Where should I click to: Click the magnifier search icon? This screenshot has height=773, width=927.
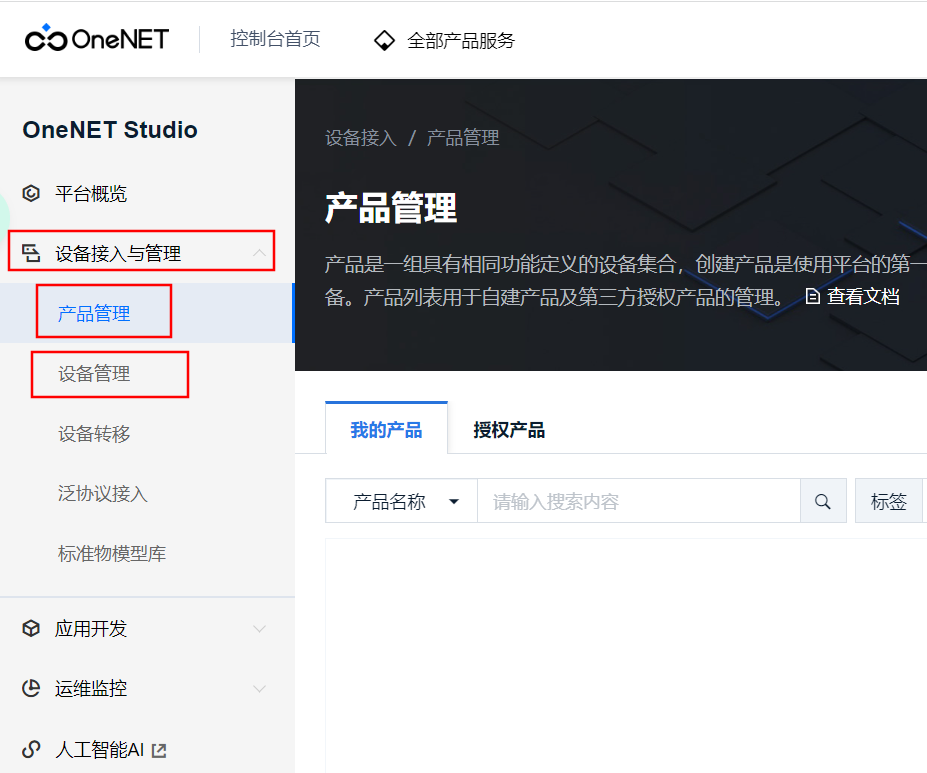coord(822,501)
